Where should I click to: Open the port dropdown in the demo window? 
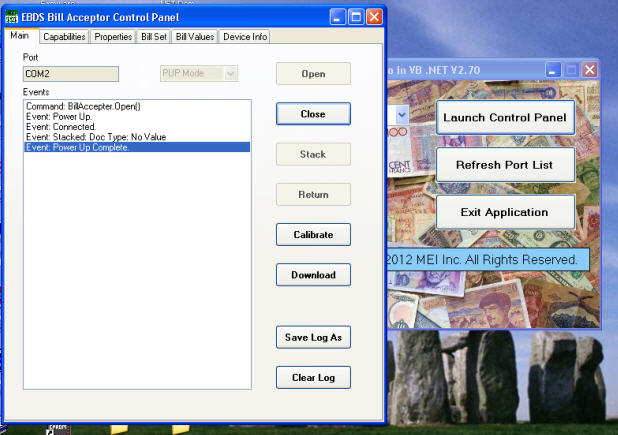click(x=402, y=115)
